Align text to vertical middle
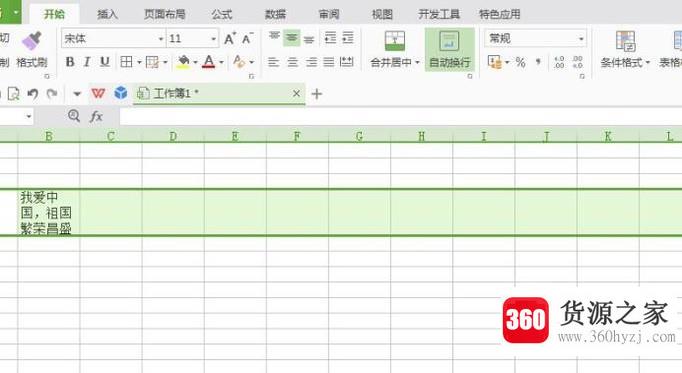The image size is (682, 373). tap(291, 38)
